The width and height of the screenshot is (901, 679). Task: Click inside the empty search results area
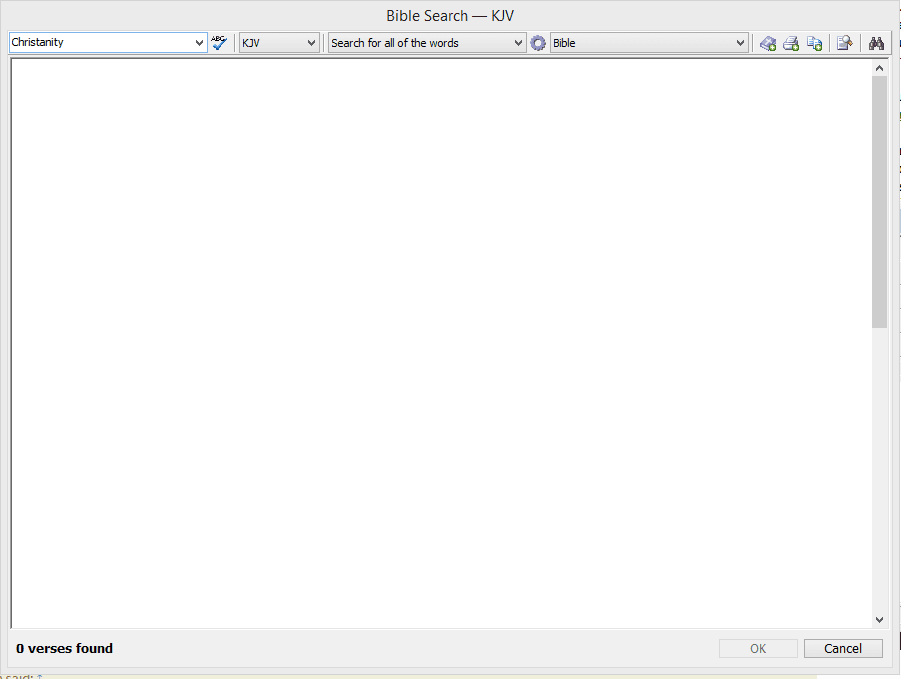[440, 340]
